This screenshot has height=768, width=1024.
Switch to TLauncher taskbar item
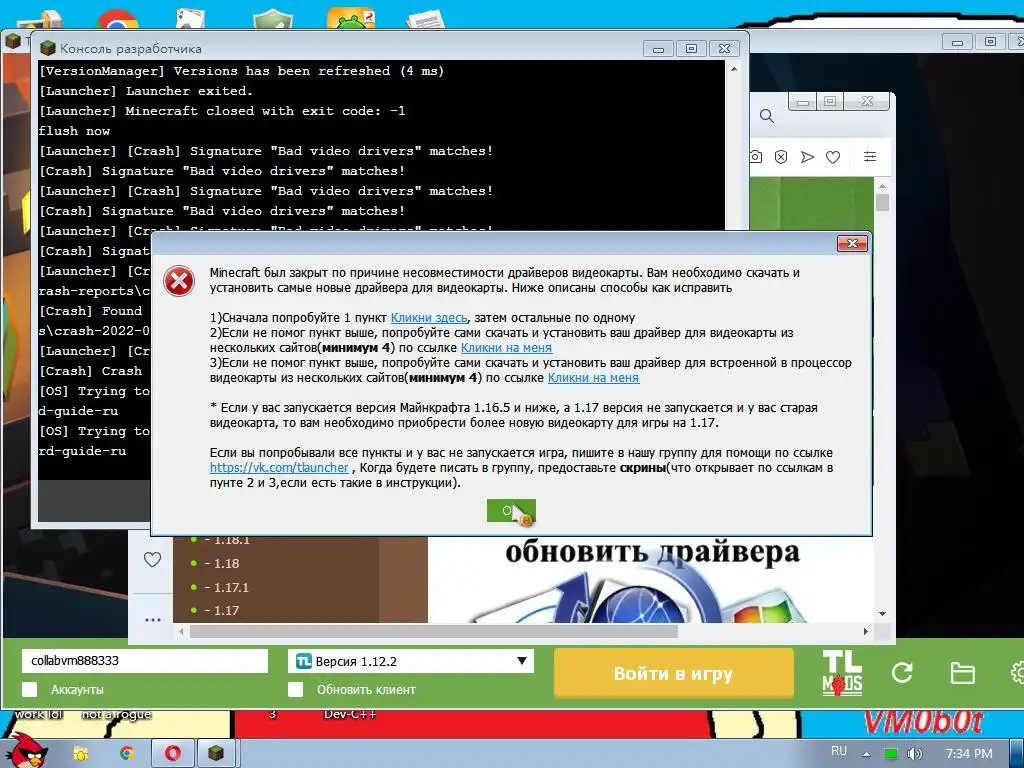216,754
